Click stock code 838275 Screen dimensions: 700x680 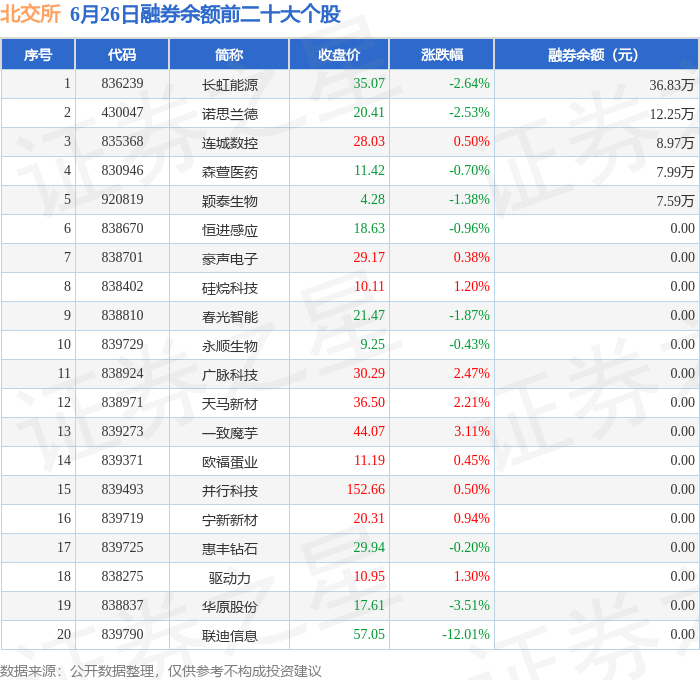[x=122, y=577]
